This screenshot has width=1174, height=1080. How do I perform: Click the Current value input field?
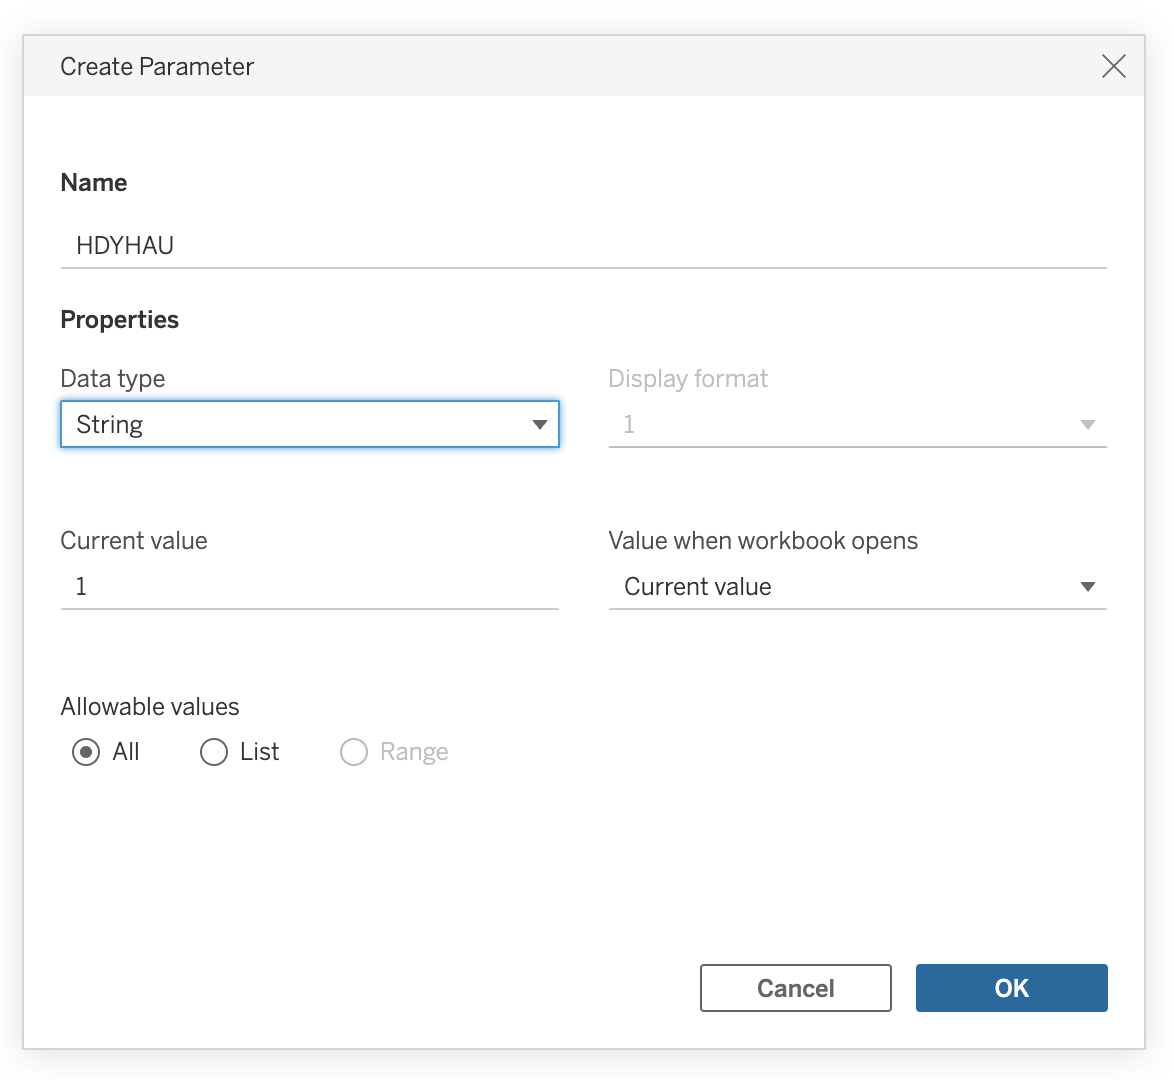pyautogui.click(x=310, y=586)
